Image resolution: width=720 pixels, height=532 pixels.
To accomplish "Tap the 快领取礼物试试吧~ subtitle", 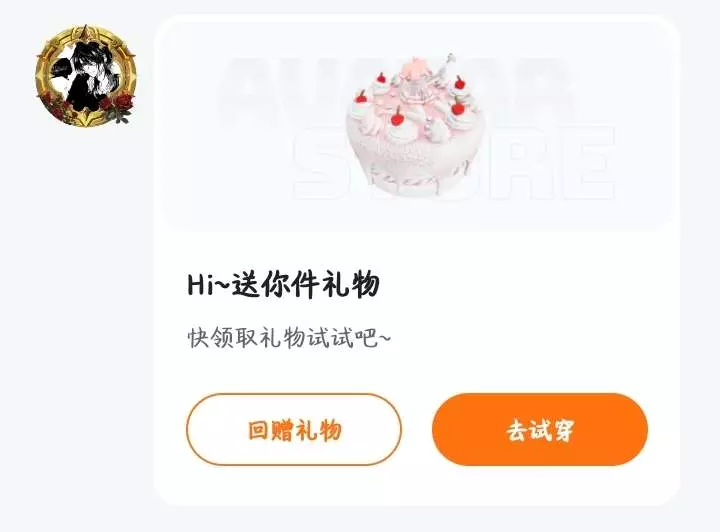I will [x=289, y=338].
